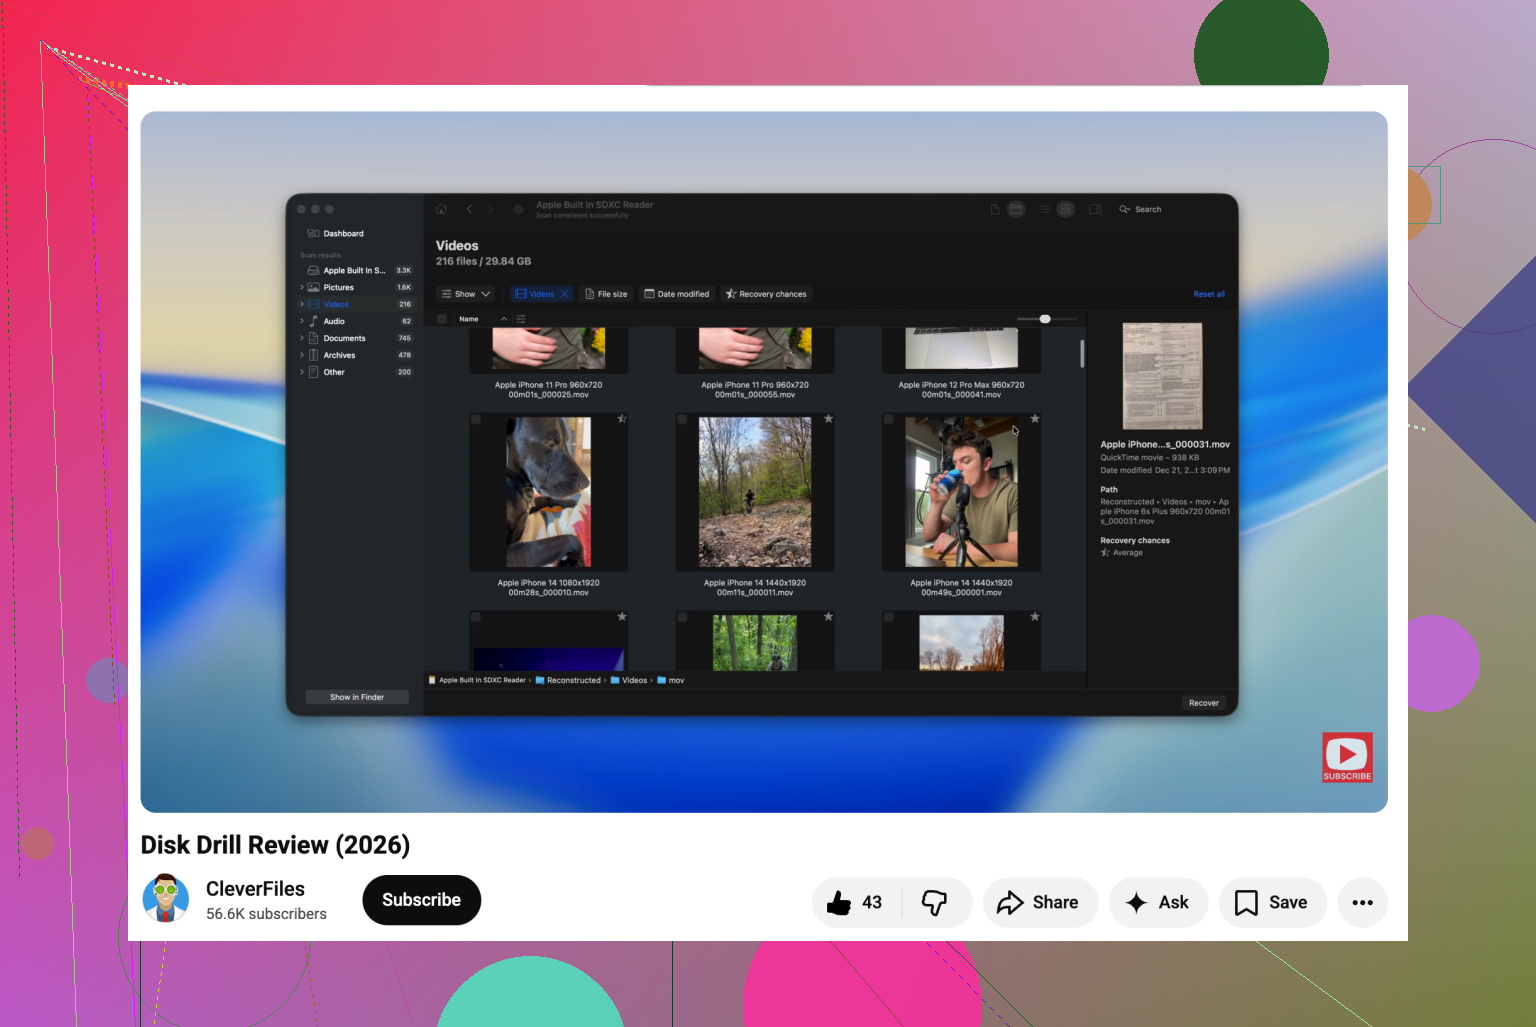Click the Share button
Image resolution: width=1536 pixels, height=1027 pixels.
[1040, 903]
